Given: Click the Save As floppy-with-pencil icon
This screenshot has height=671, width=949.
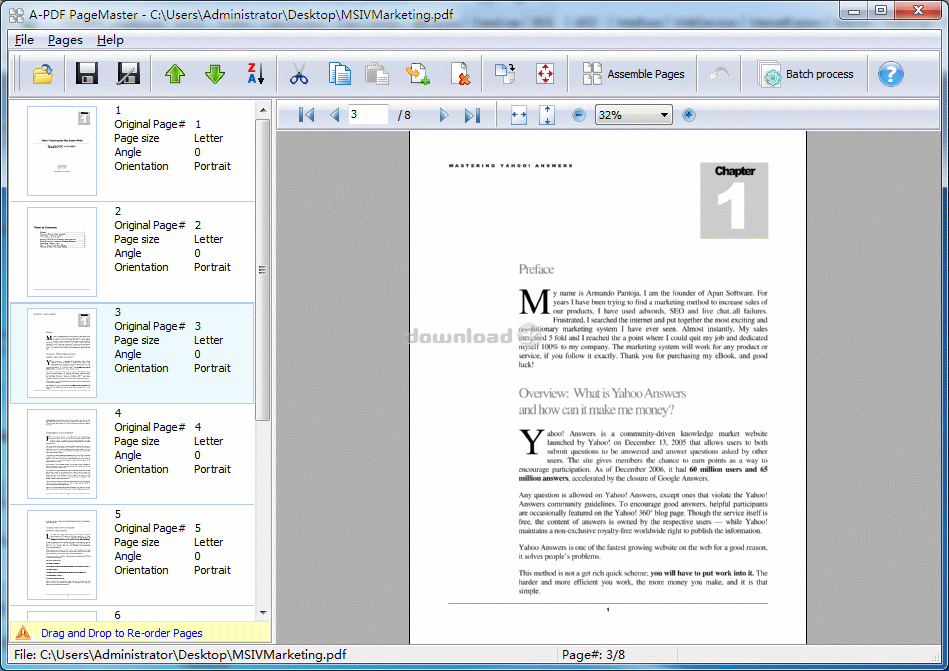Looking at the screenshot, I should point(128,74).
